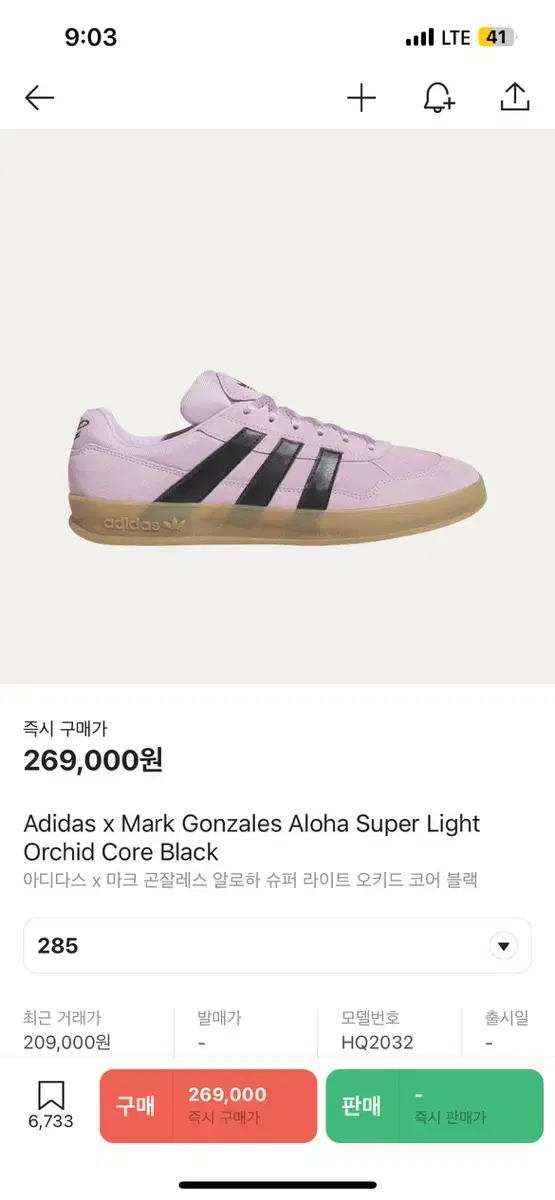The width and height of the screenshot is (555, 1200).
Task: Tap the plus icon in the header
Action: pyautogui.click(x=361, y=97)
